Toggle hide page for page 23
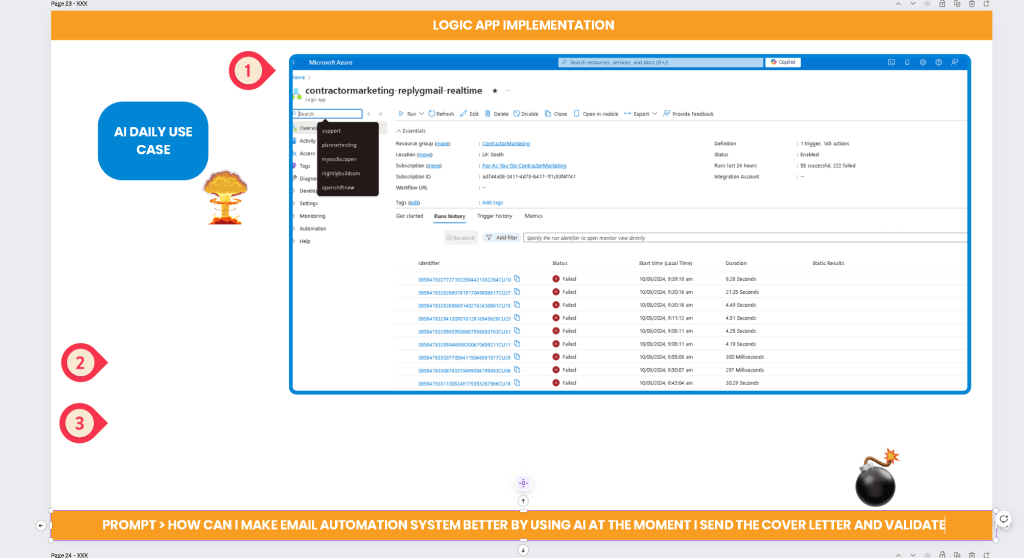Image resolution: width=1024 pixels, height=558 pixels. click(x=927, y=4)
